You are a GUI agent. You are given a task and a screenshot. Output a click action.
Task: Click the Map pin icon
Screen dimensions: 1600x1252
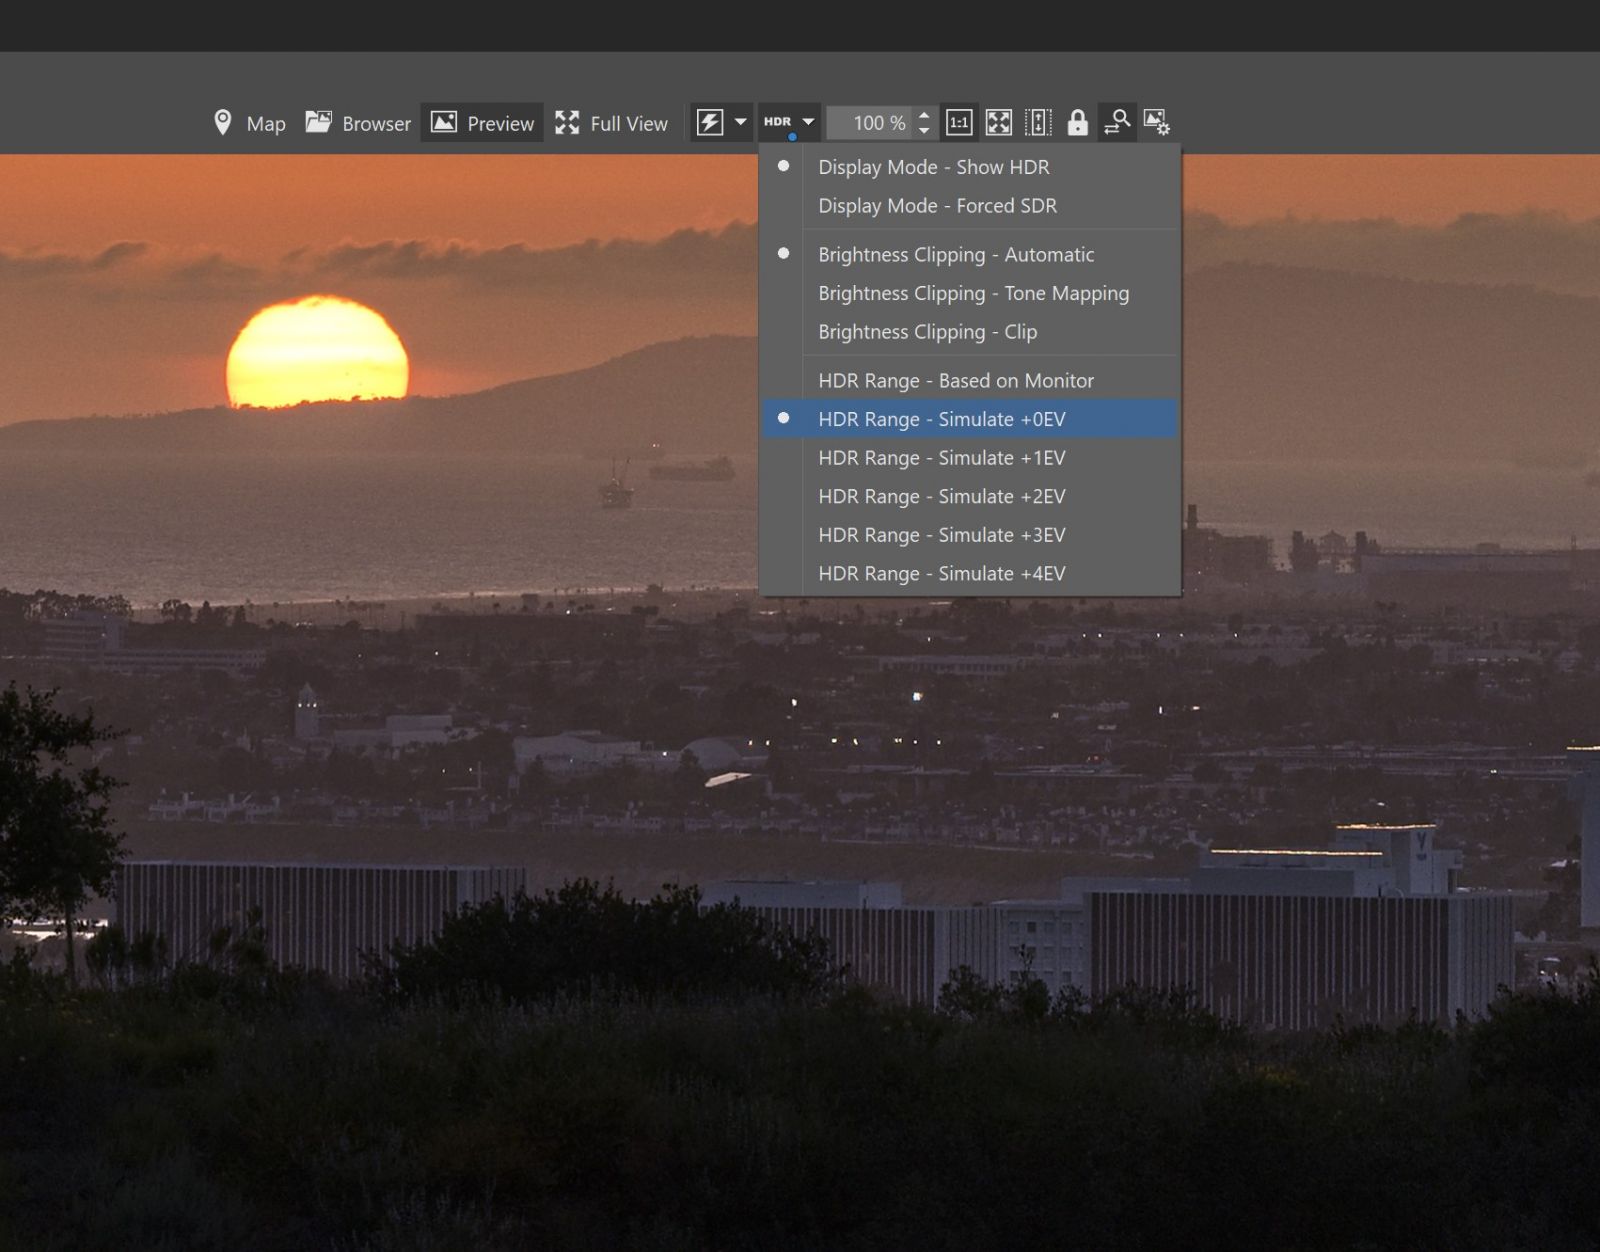click(x=224, y=122)
